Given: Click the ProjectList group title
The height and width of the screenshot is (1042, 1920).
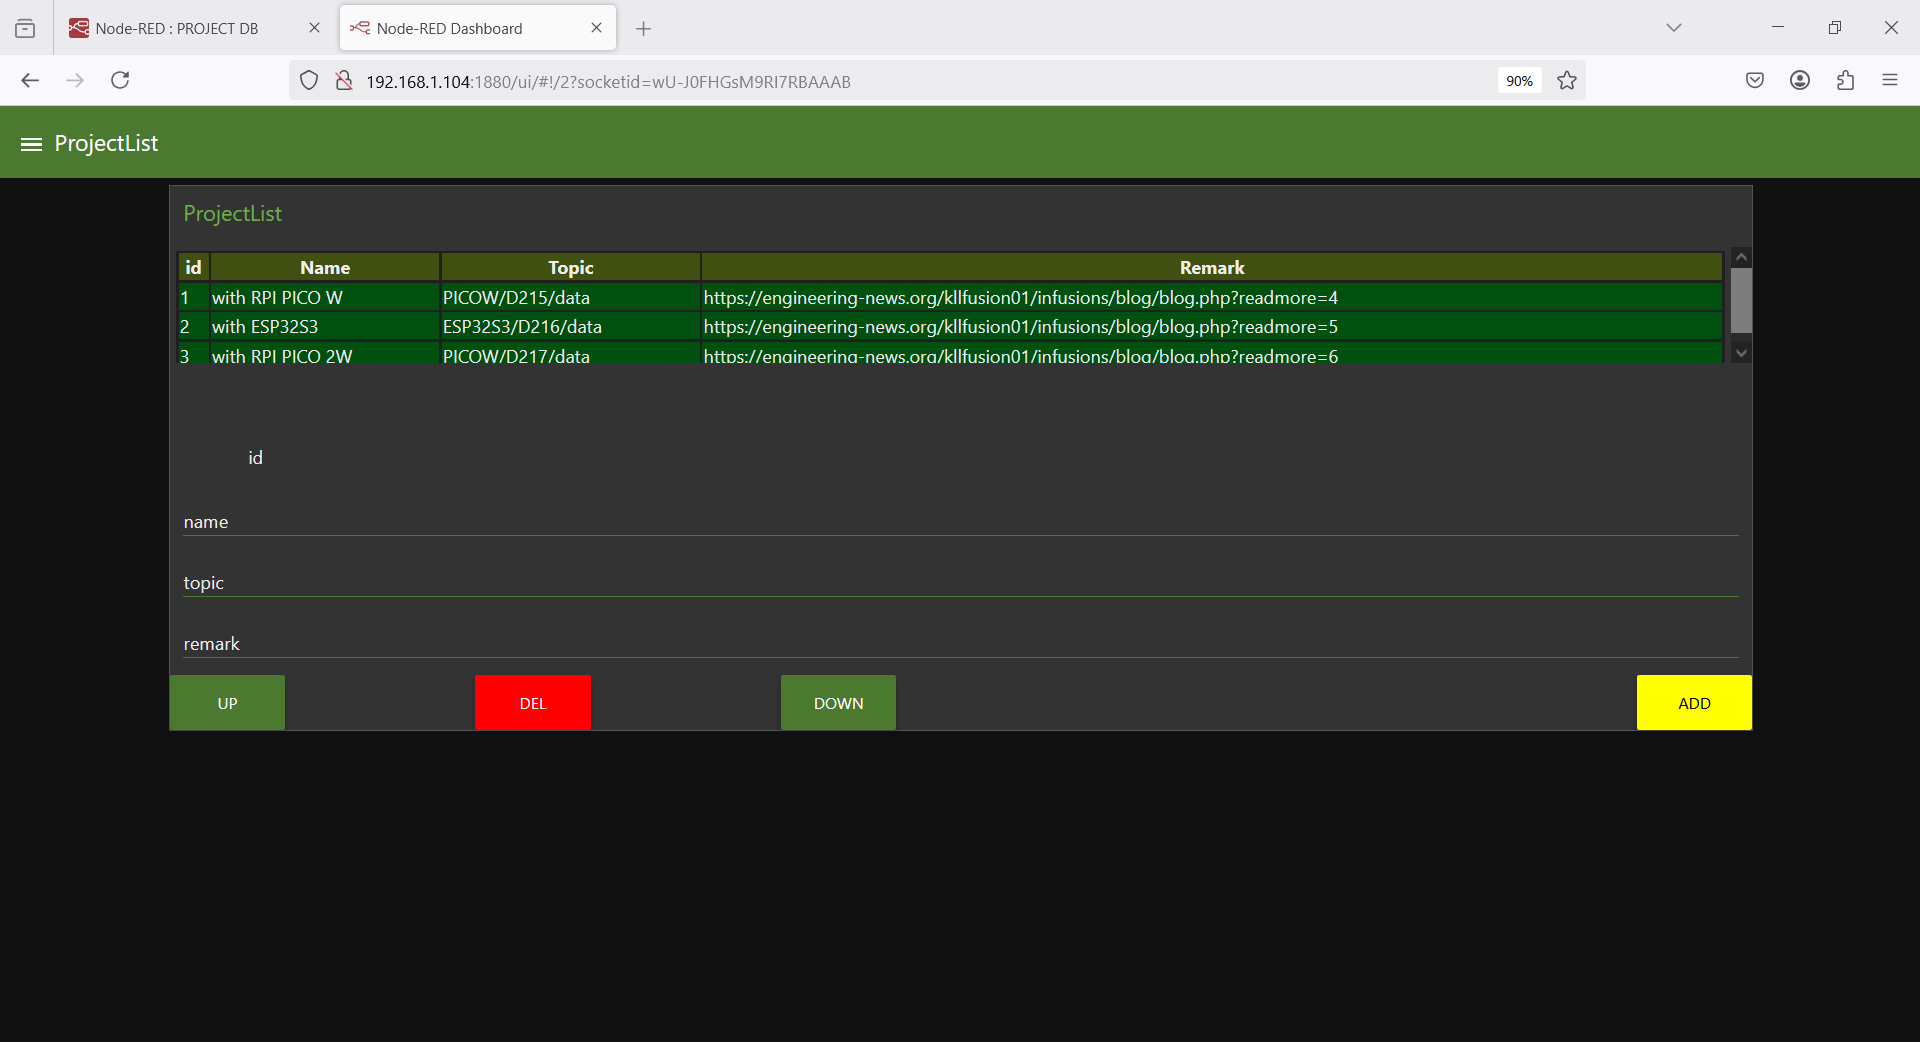Looking at the screenshot, I should coord(232,214).
